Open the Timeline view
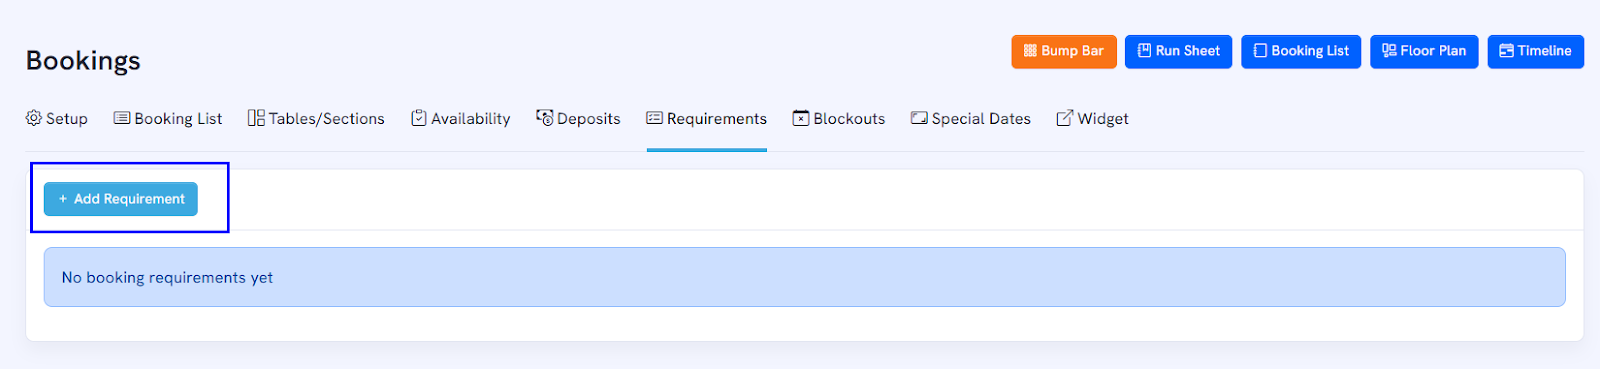1600x369 pixels. 1536,51
